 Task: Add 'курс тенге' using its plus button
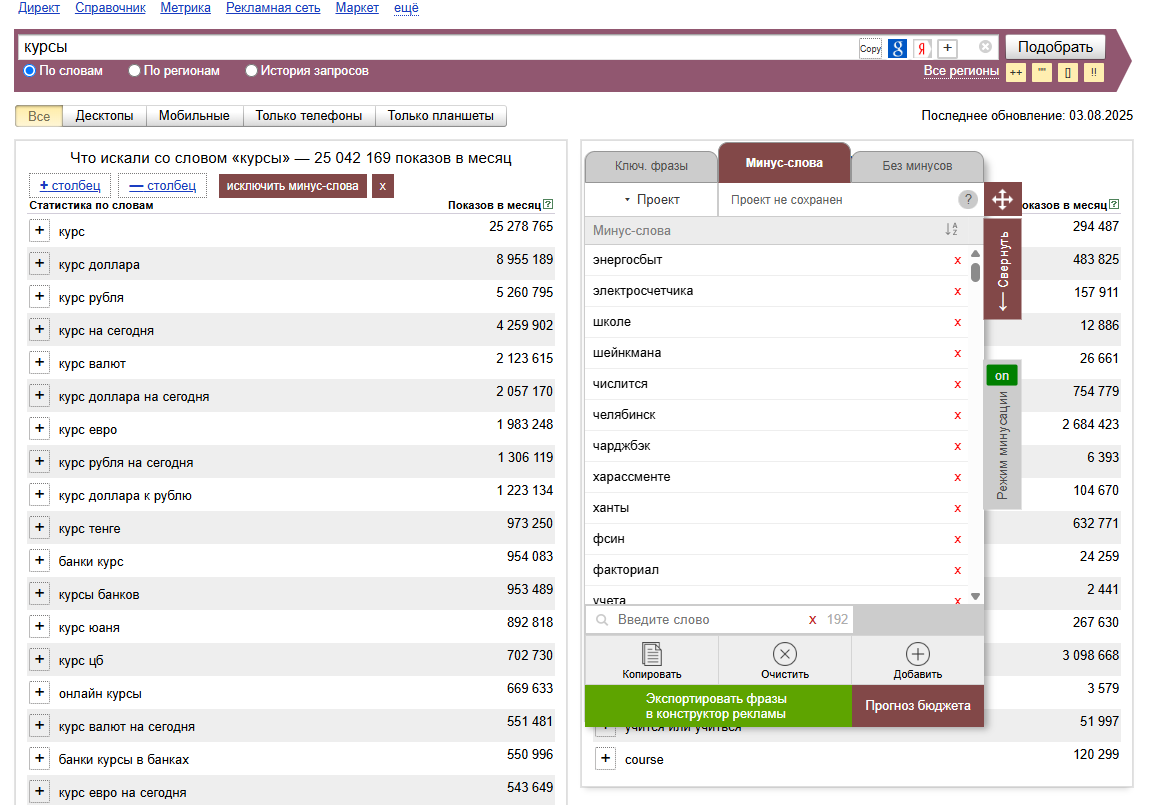[x=40, y=527]
